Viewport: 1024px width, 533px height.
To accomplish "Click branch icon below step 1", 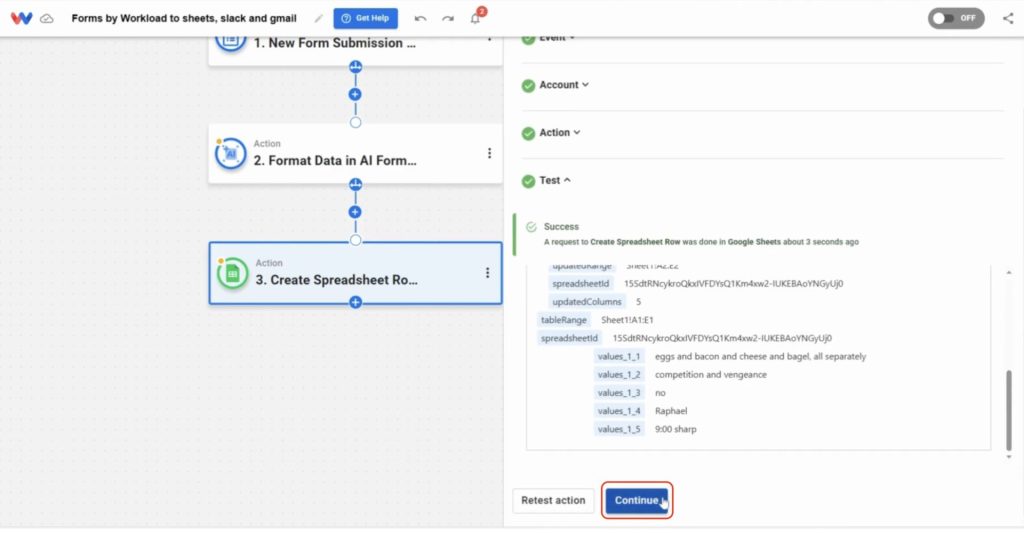I will tap(355, 67).
